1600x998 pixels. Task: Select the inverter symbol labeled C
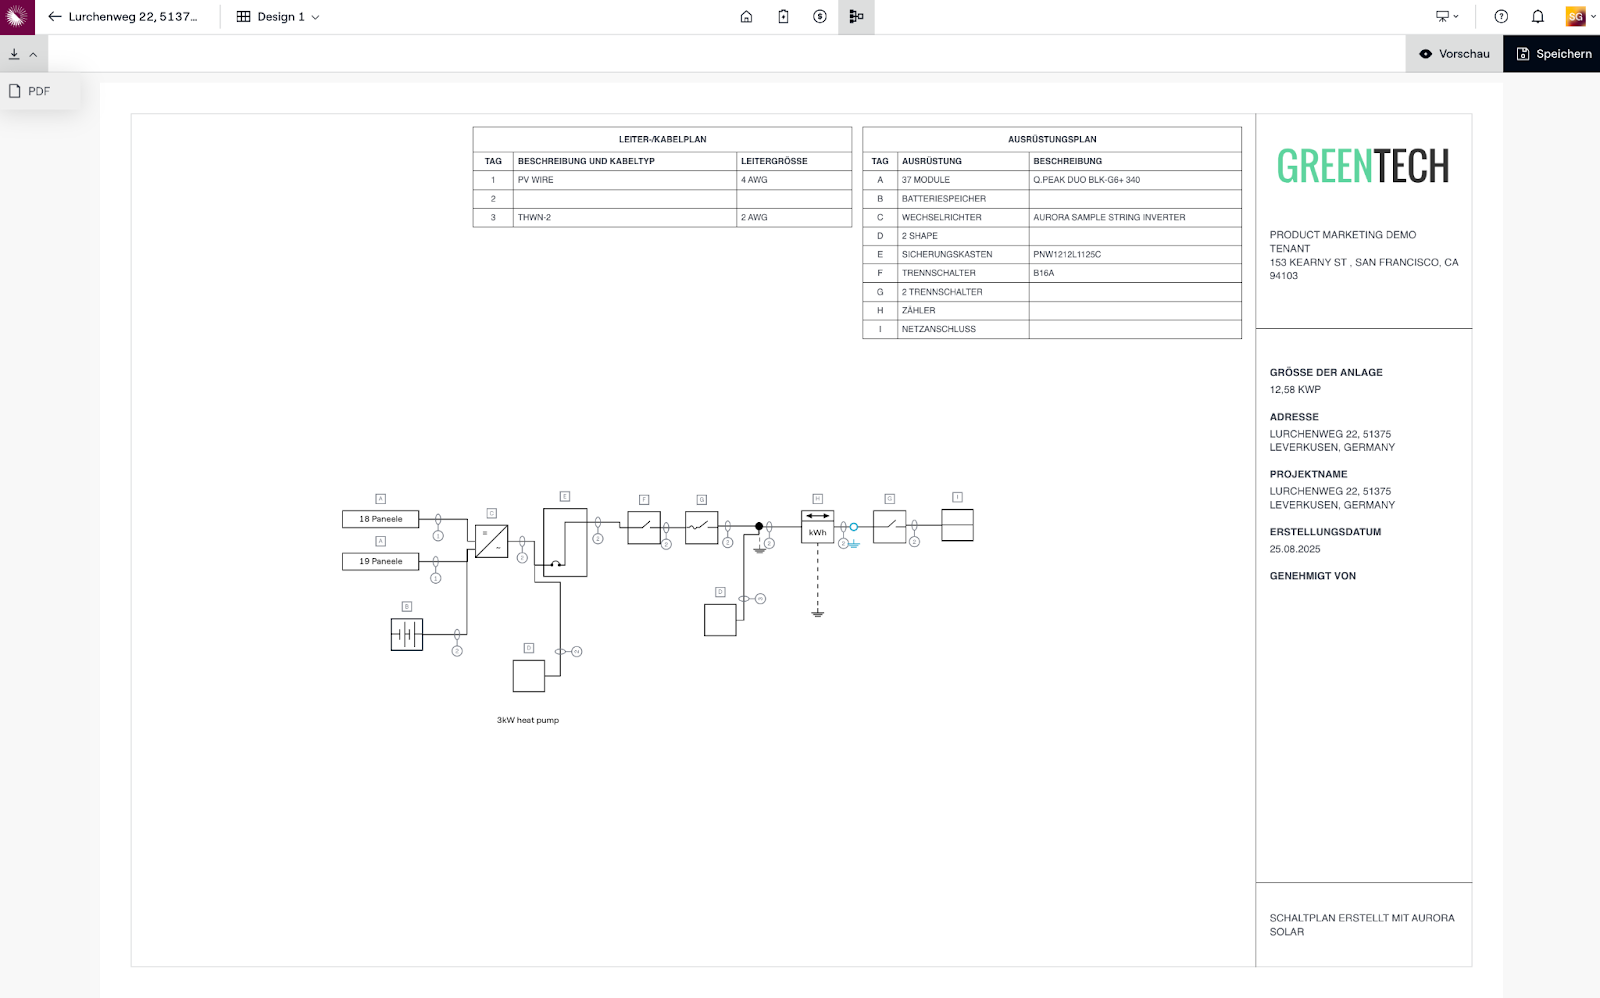[491, 541]
